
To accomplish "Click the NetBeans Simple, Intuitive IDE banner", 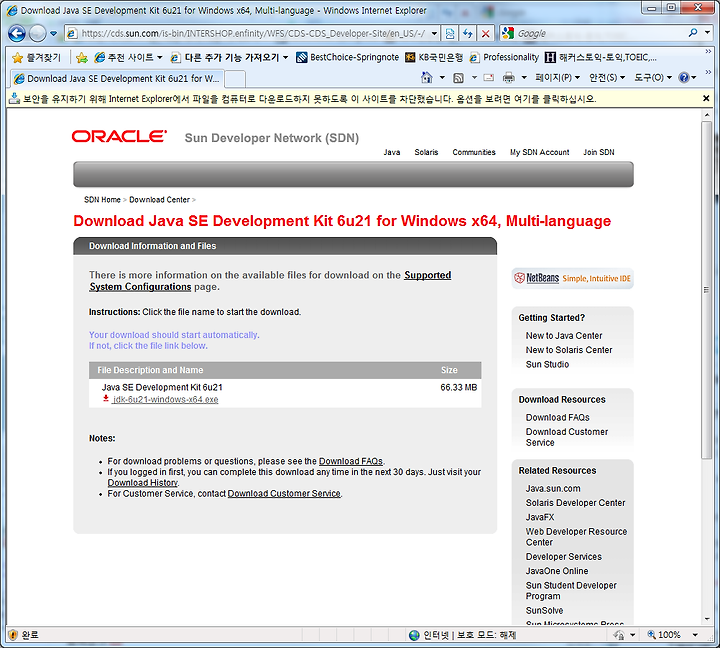I will pyautogui.click(x=572, y=278).
